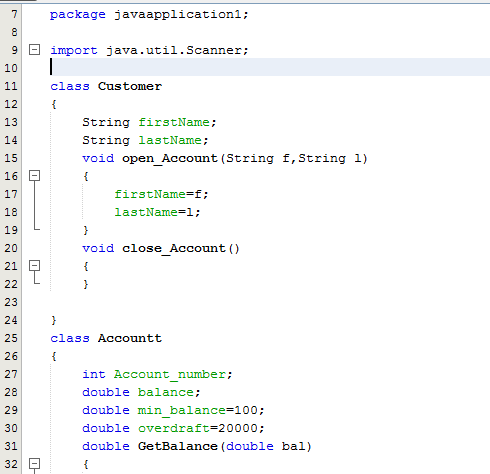Click the 'class' keyword on line 25

pos(70,338)
